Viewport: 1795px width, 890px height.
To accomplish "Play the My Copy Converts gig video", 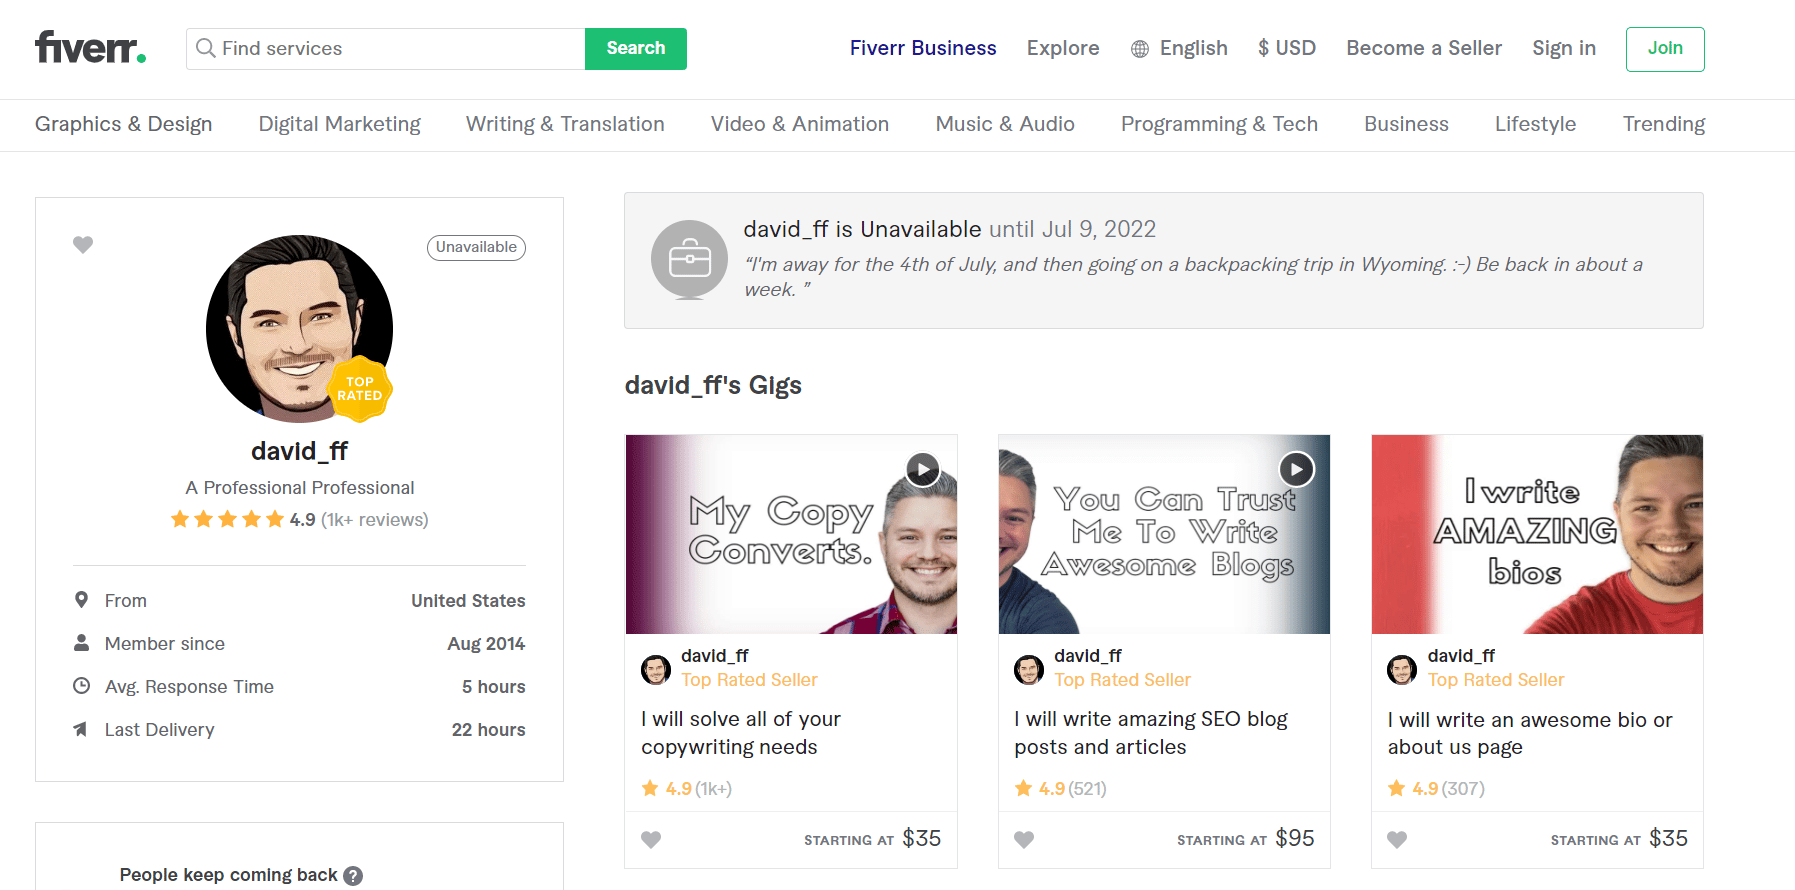I will click(922, 469).
